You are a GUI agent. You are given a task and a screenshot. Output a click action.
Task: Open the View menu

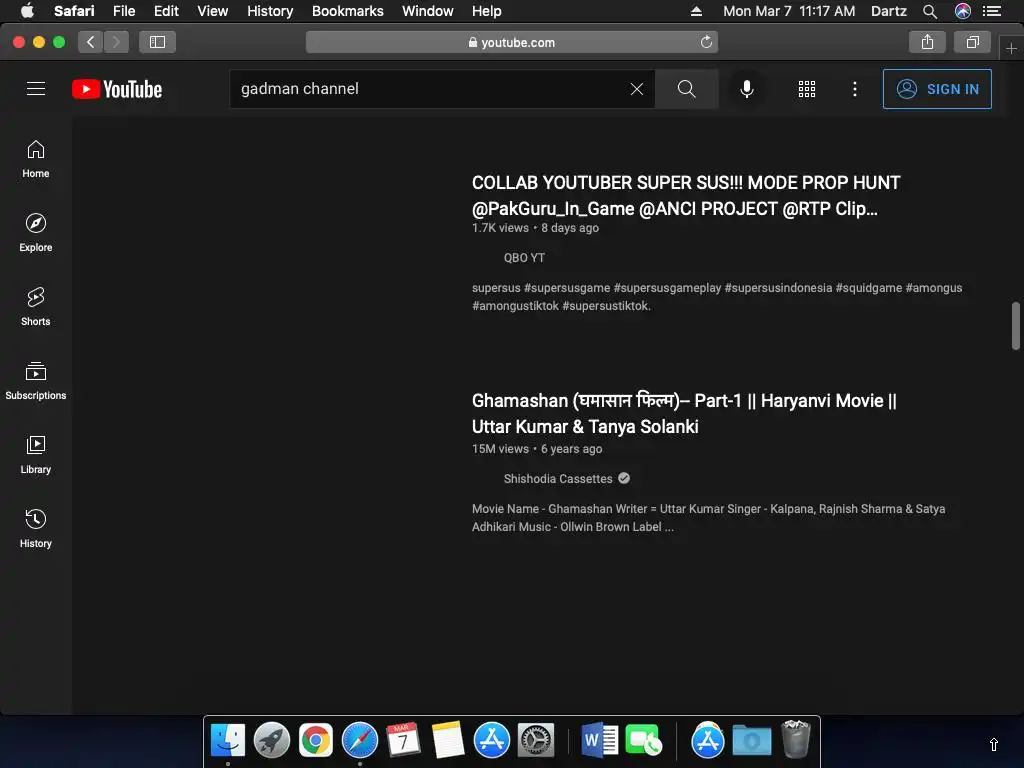coord(213,11)
